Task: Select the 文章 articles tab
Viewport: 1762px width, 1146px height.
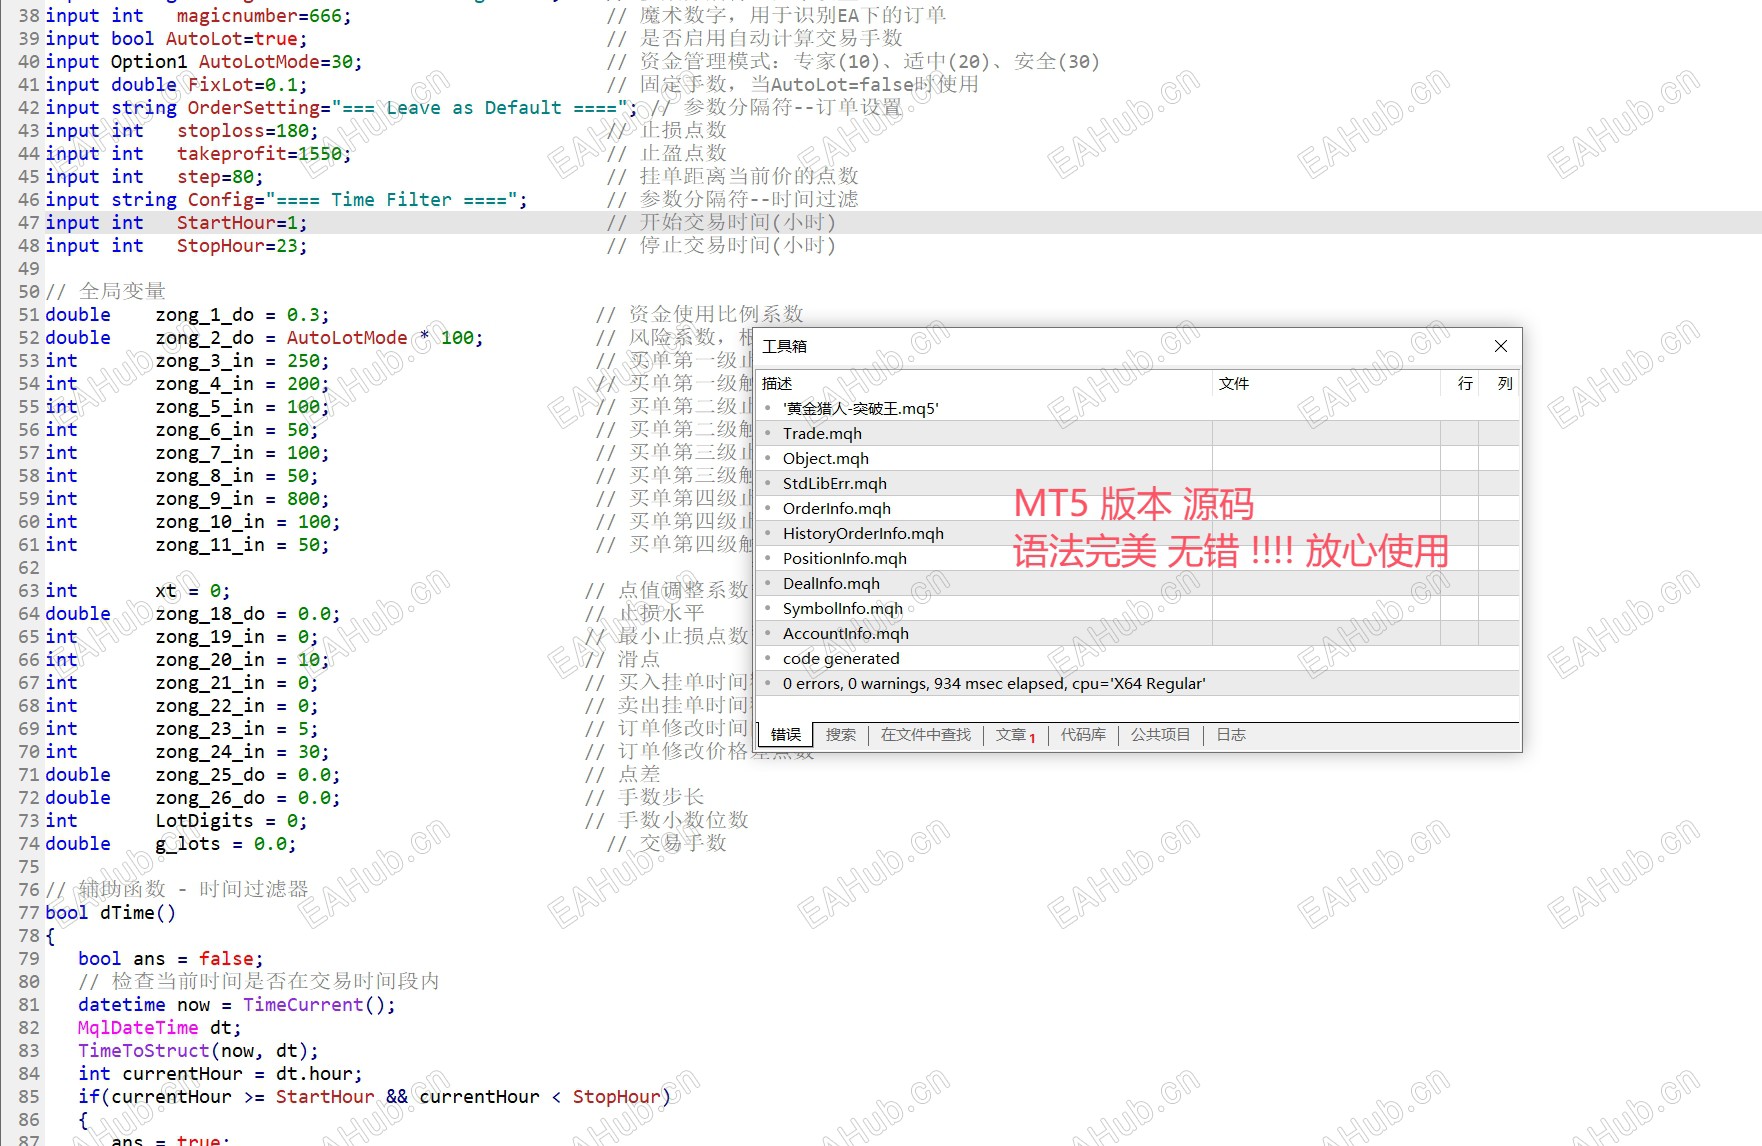Action: [1016, 735]
